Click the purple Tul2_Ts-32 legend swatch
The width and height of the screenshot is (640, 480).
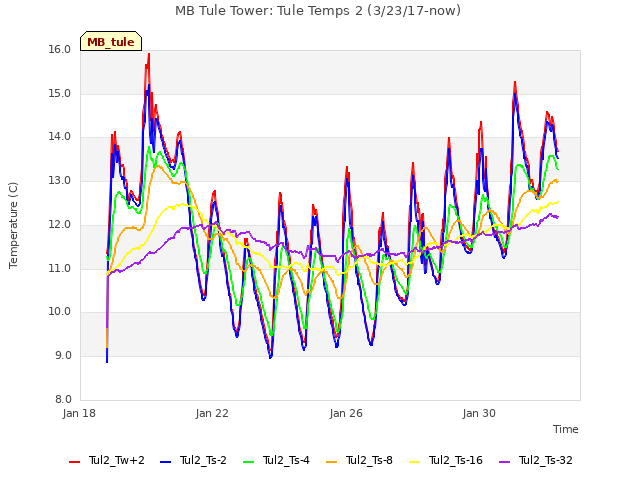(x=504, y=462)
